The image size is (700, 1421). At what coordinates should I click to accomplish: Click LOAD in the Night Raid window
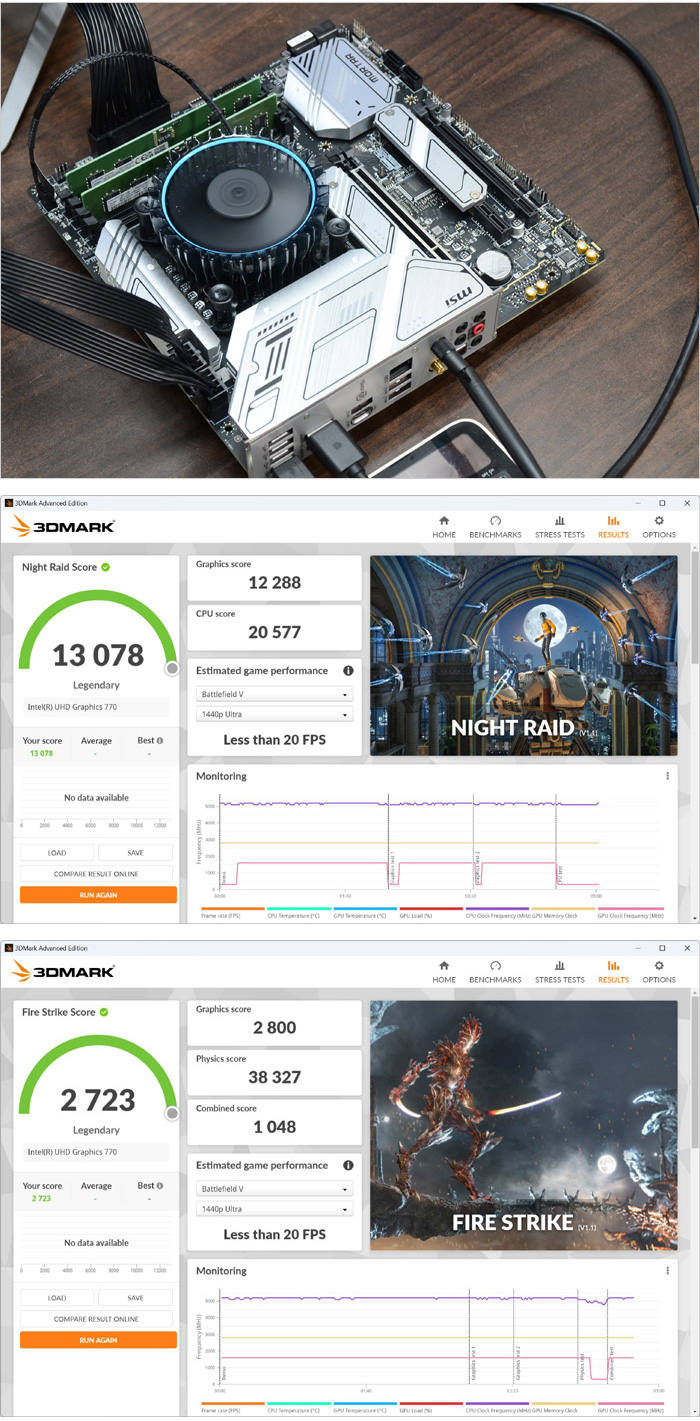pyautogui.click(x=57, y=853)
